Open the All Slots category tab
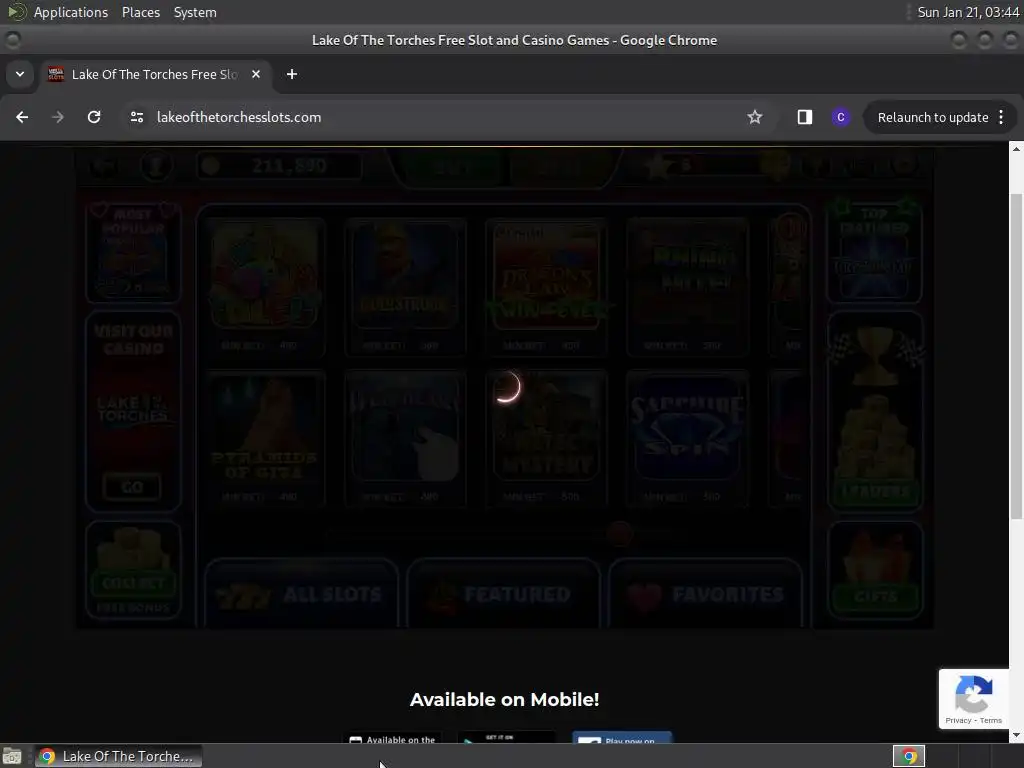 coord(301,593)
